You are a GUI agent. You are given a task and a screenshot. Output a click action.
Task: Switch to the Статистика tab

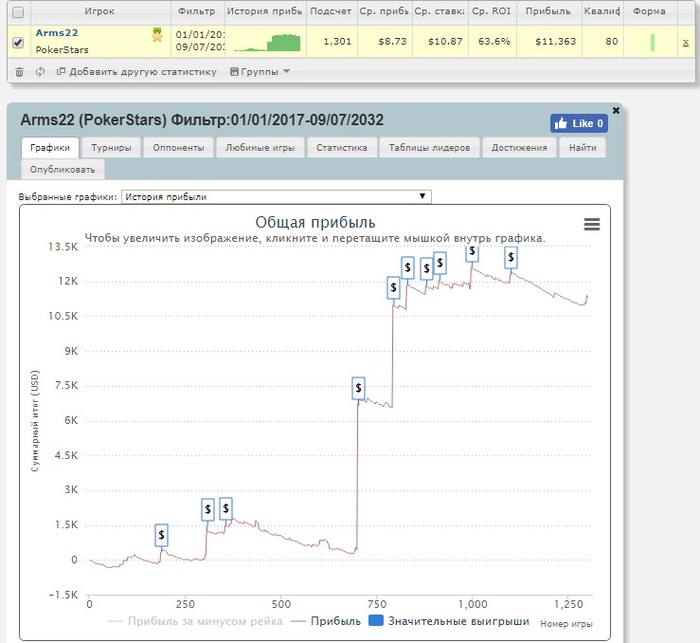point(342,148)
